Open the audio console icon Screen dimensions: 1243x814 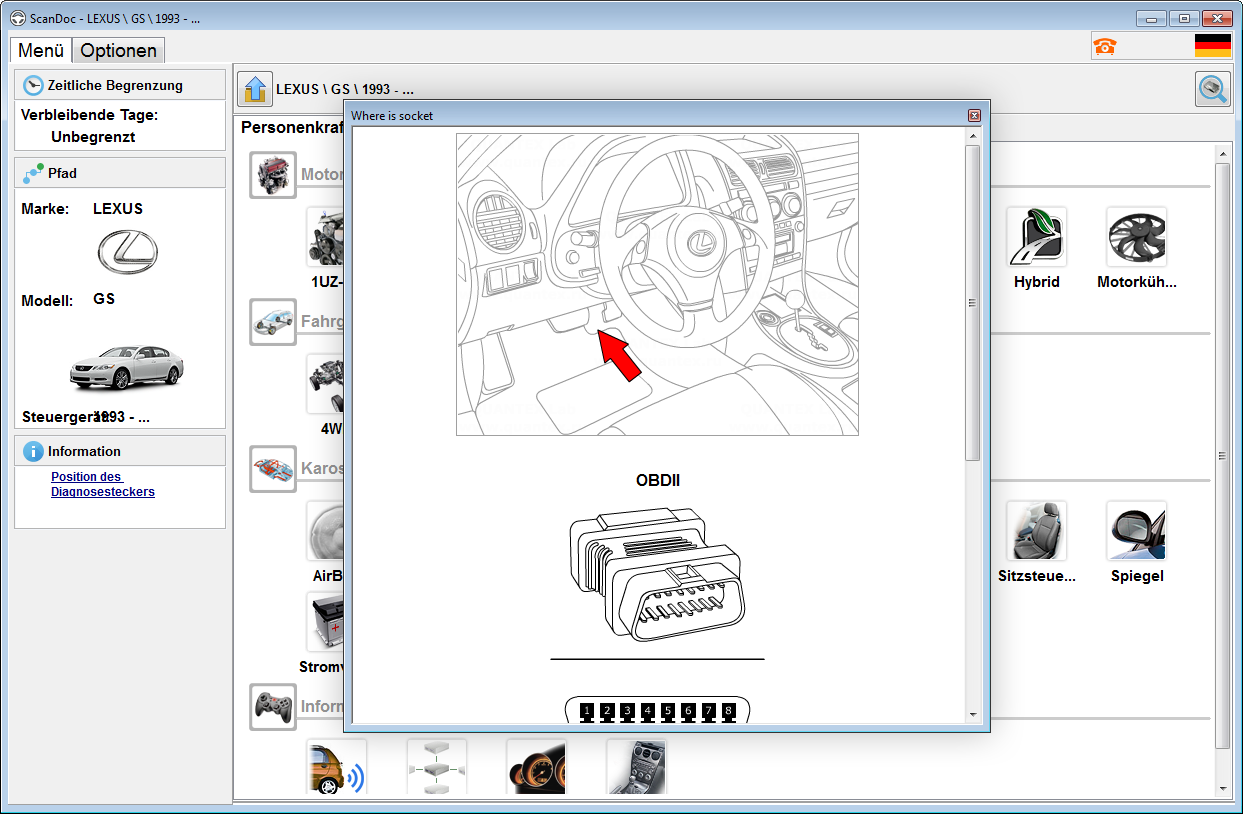(x=636, y=767)
